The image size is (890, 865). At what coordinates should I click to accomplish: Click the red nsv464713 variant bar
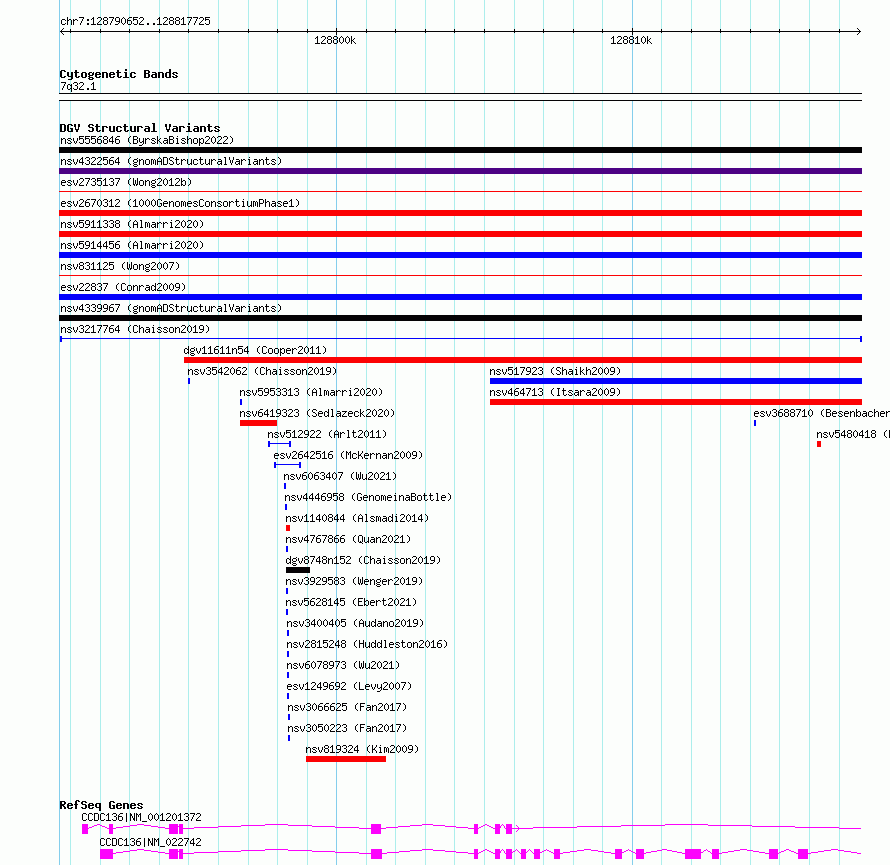675,402
